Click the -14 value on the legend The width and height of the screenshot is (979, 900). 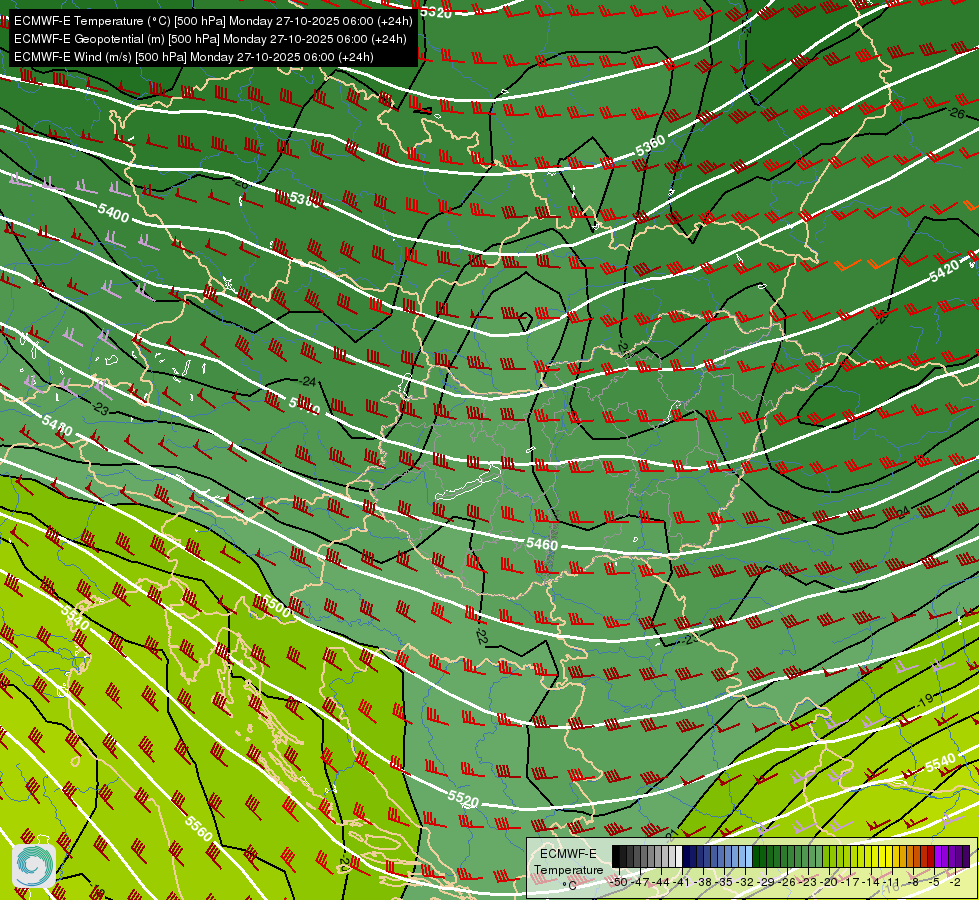coord(872,882)
